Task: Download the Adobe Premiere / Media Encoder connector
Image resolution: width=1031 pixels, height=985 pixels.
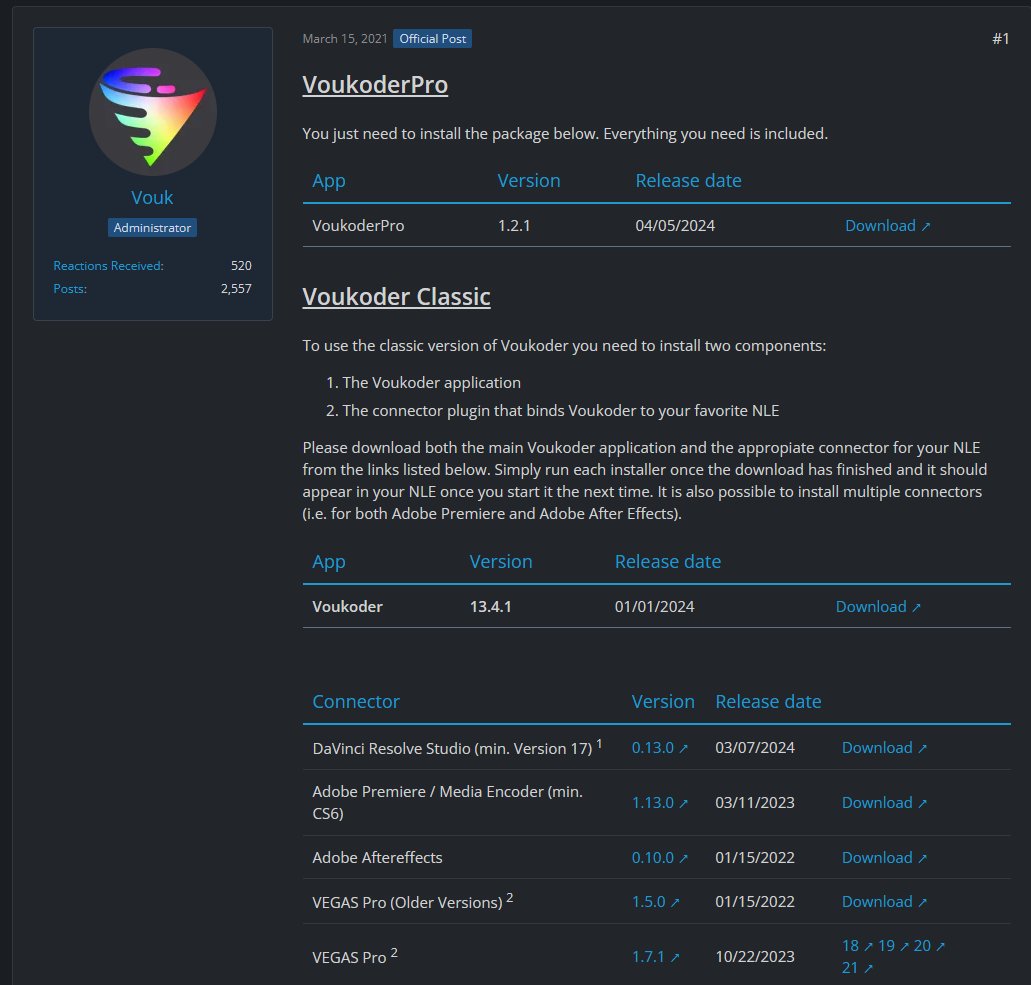Action: point(884,802)
